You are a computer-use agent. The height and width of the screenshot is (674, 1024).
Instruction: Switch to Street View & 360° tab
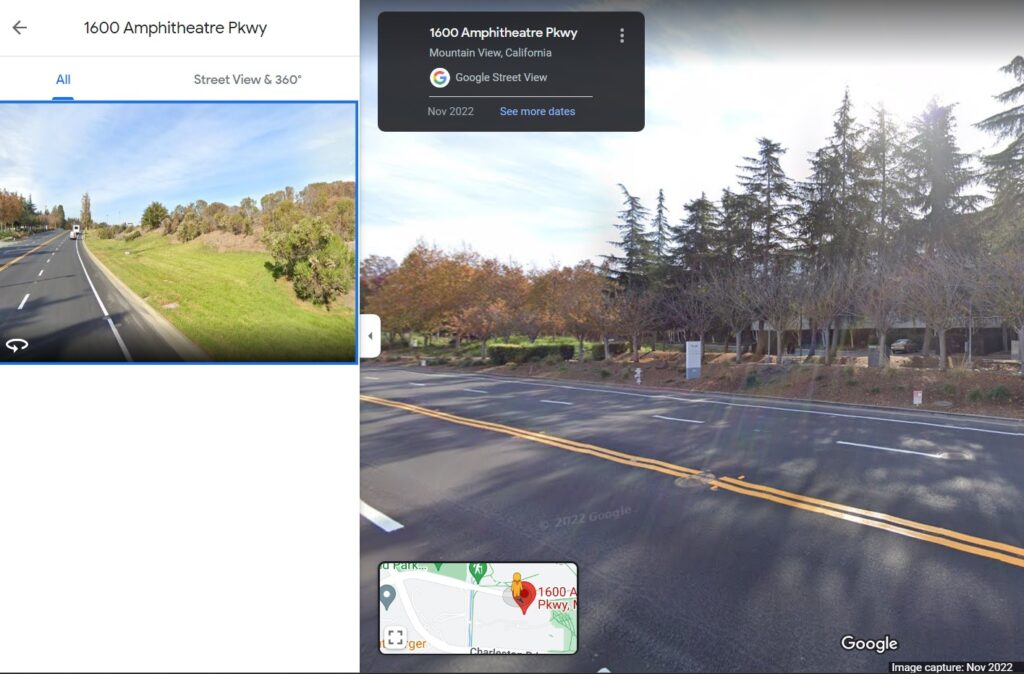point(248,80)
